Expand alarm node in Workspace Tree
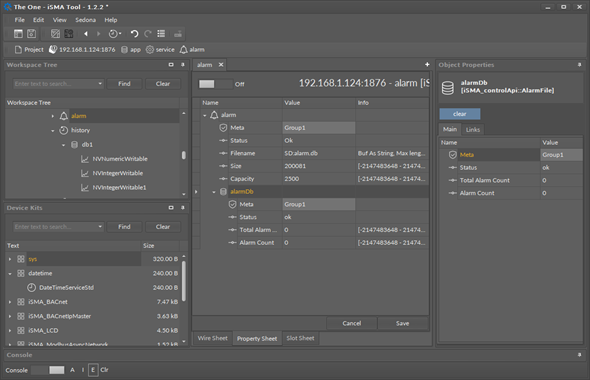 pyautogui.click(x=53, y=116)
